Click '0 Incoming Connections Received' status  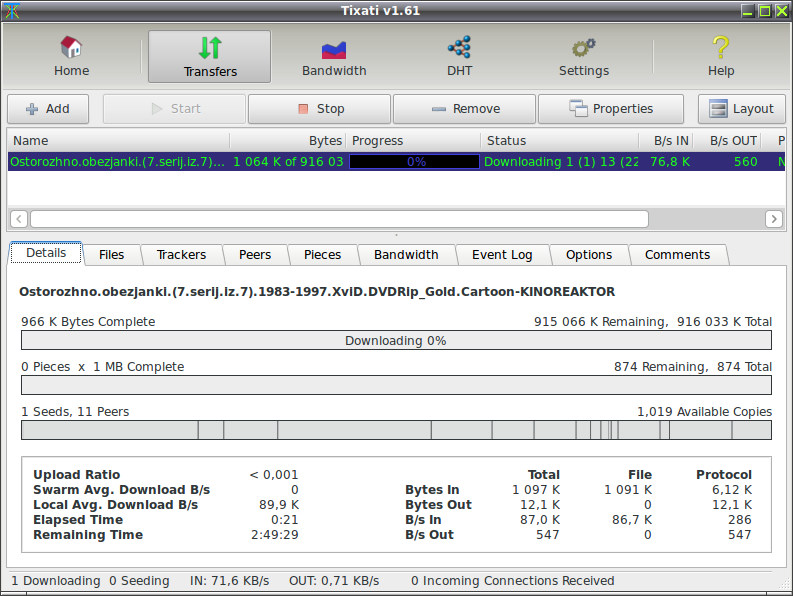(513, 581)
